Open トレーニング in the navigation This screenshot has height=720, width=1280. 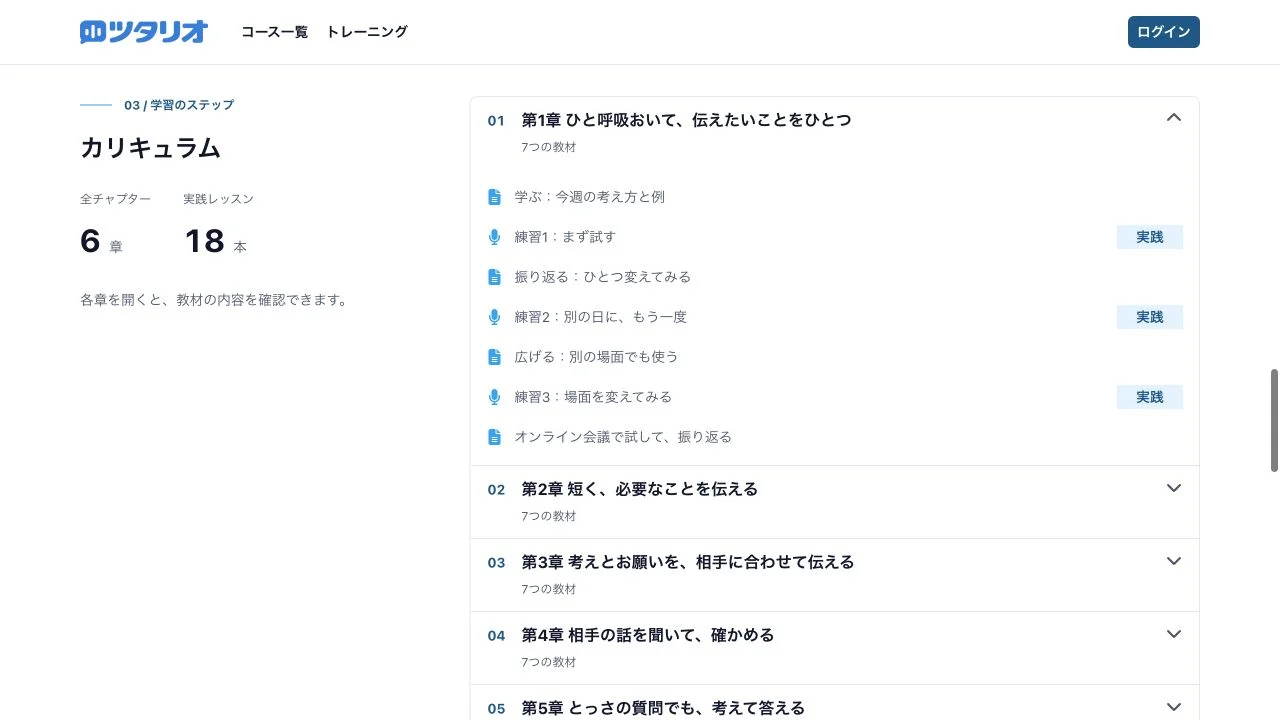click(x=367, y=32)
